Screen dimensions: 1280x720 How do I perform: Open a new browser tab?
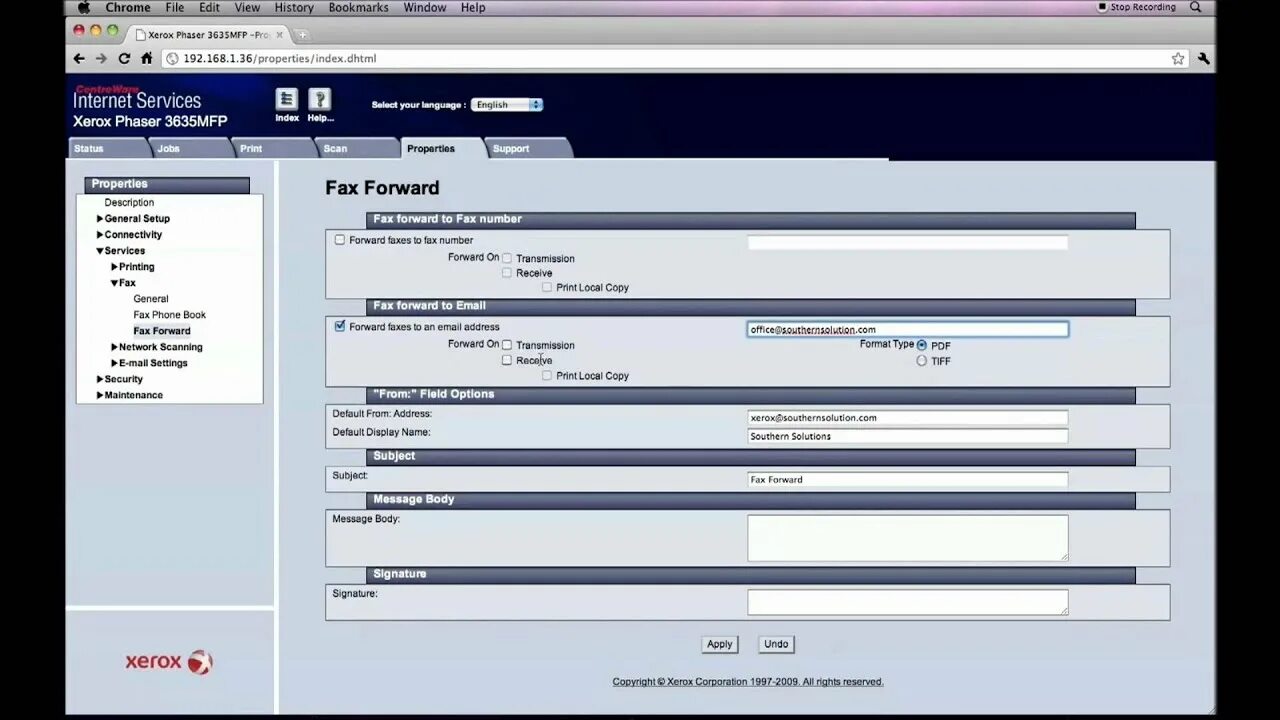pos(302,35)
